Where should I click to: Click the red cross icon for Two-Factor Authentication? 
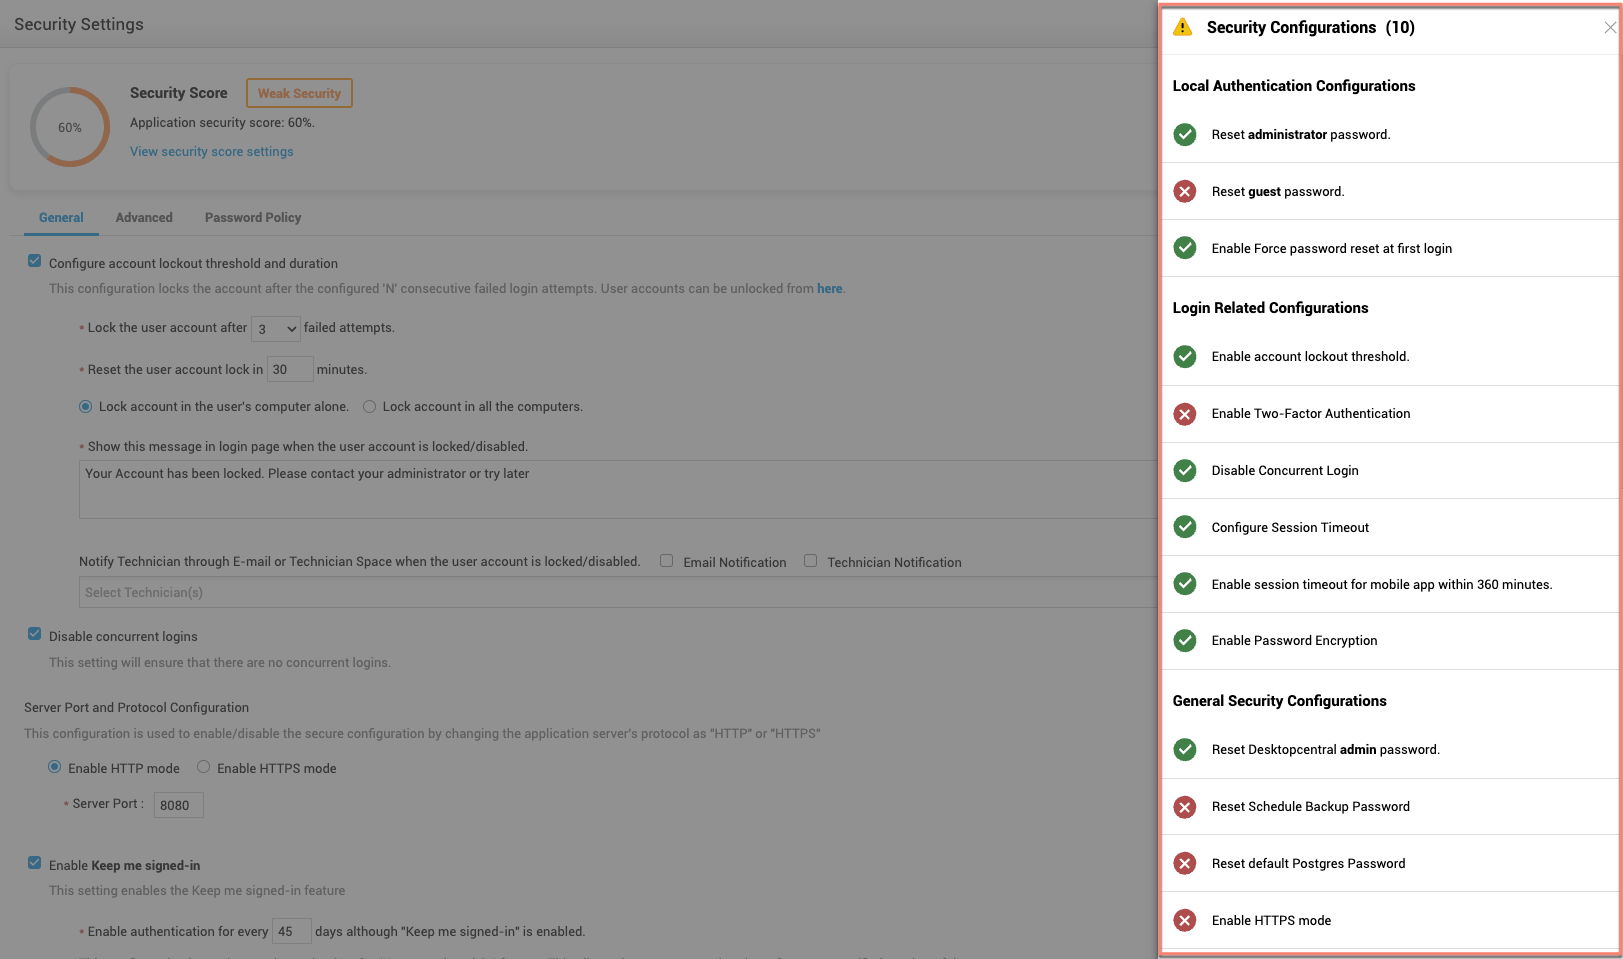coord(1185,414)
